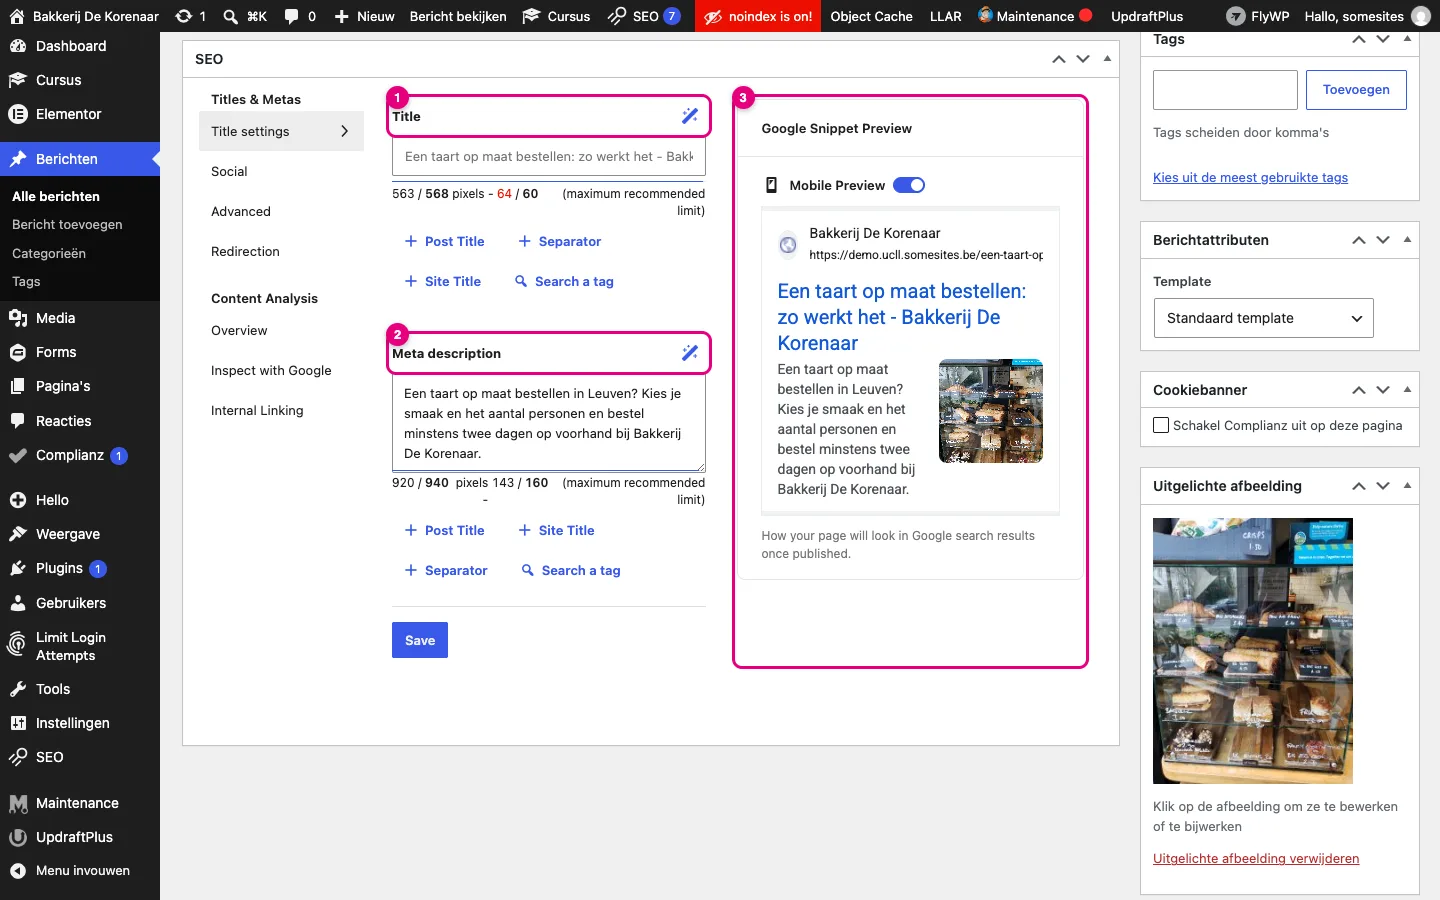Click Uitgelichte afbeelding verwijderen link
Image resolution: width=1440 pixels, height=900 pixels.
point(1256,859)
